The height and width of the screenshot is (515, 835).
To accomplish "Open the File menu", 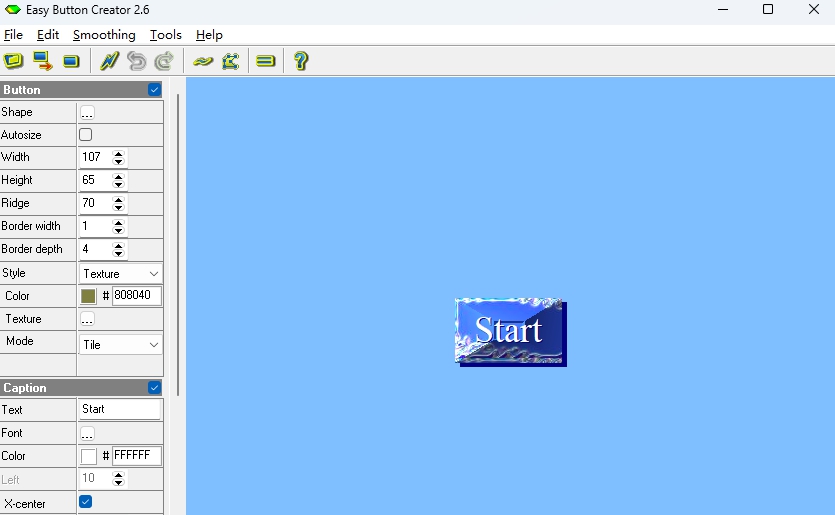I will pos(13,35).
